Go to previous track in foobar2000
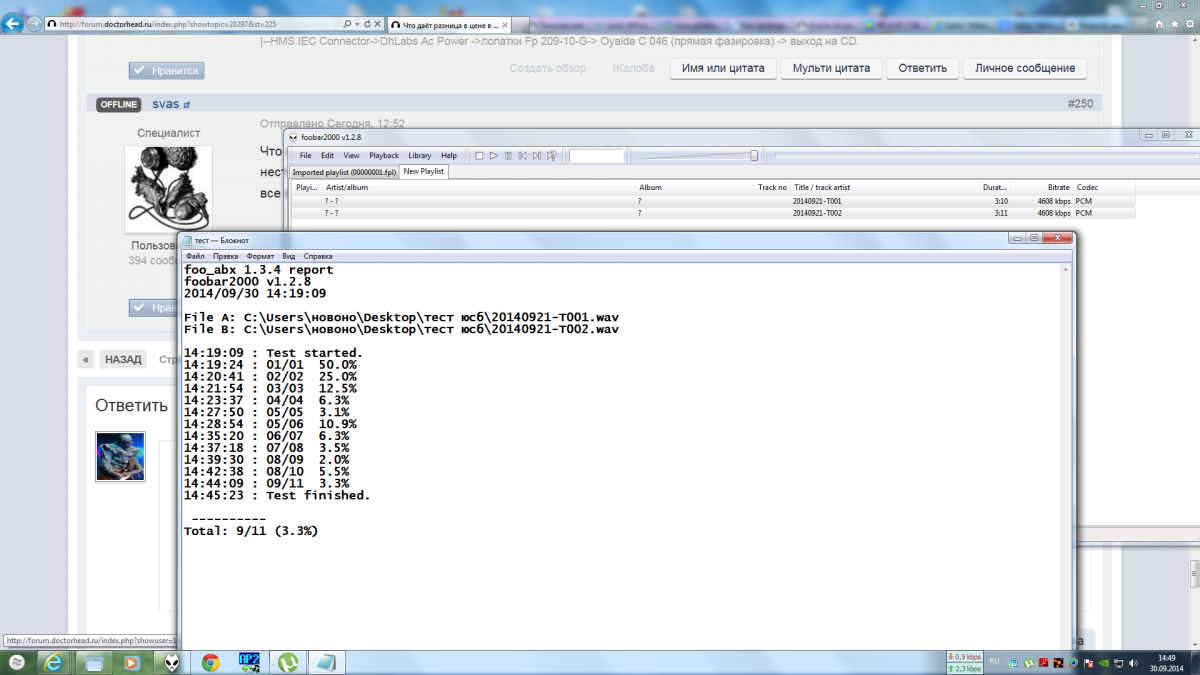This screenshot has width=1200, height=675. coord(522,156)
